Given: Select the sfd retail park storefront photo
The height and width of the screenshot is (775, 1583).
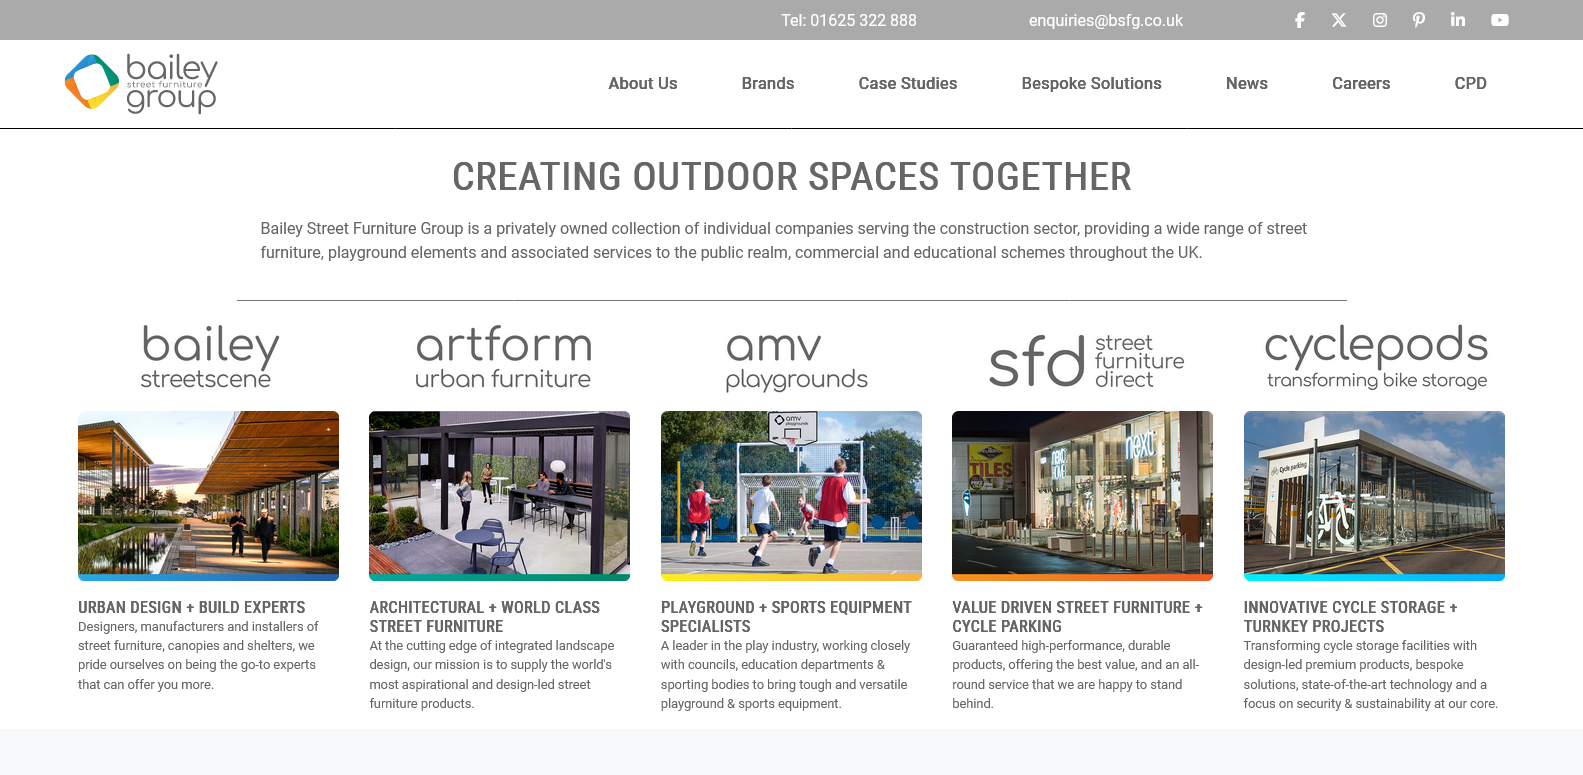Looking at the screenshot, I should click(1082, 496).
